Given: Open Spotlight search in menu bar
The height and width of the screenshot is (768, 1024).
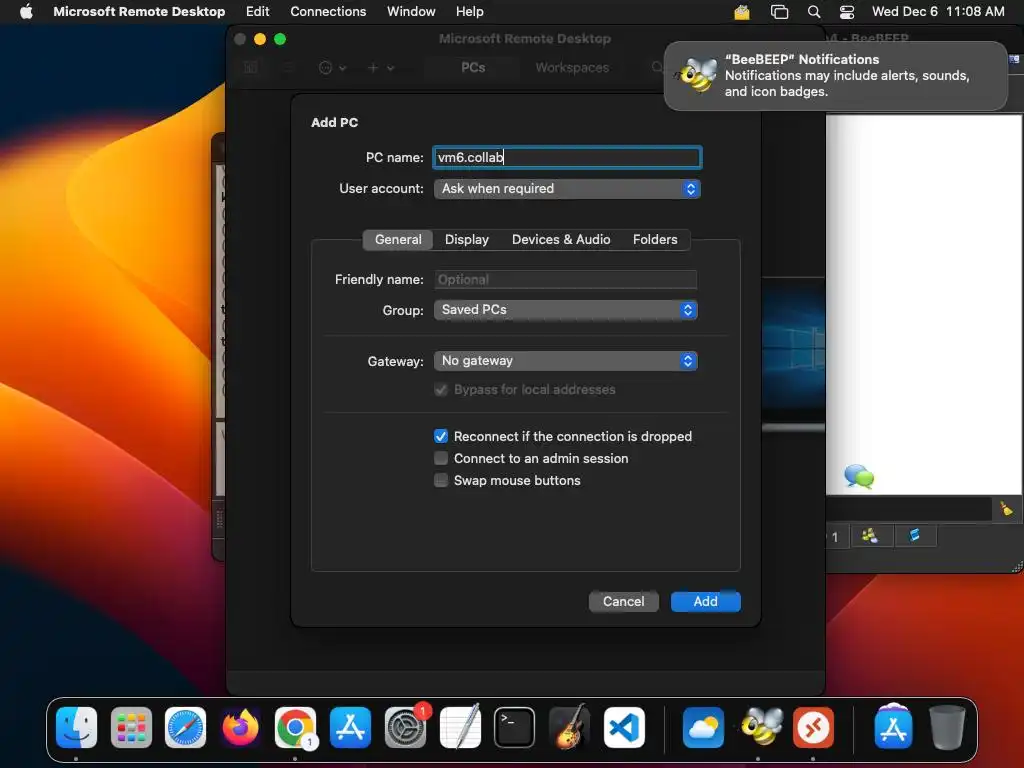Looking at the screenshot, I should point(813,11).
